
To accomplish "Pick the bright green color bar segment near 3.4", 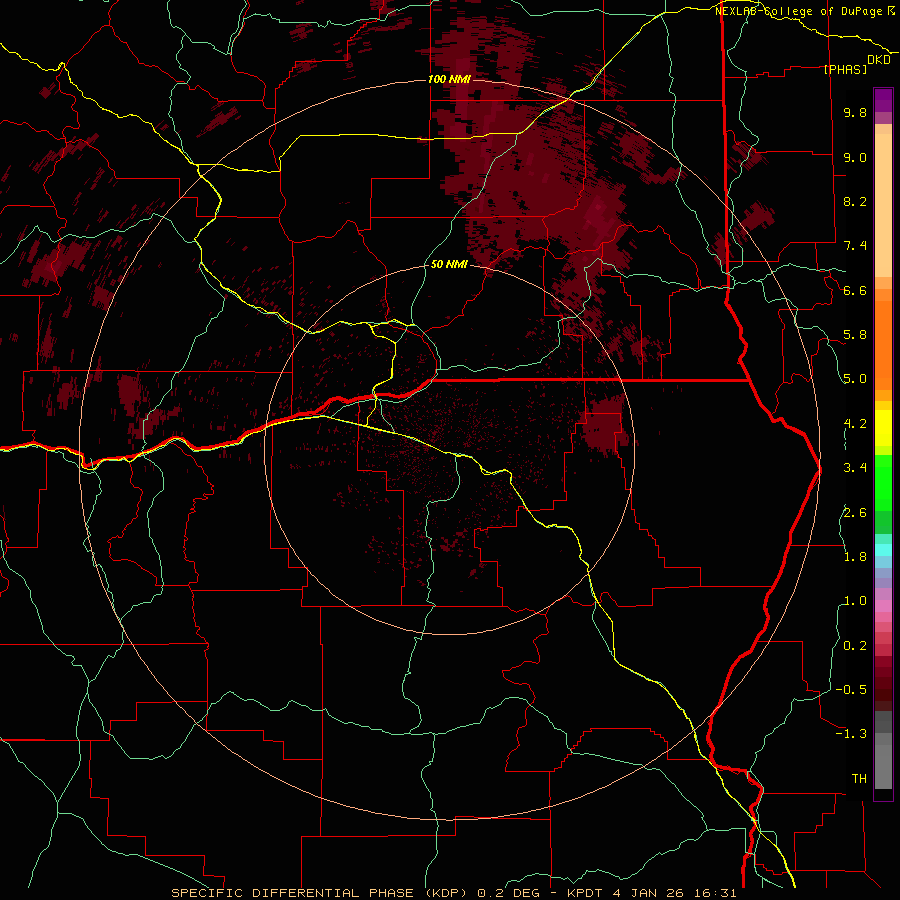I will [x=883, y=482].
